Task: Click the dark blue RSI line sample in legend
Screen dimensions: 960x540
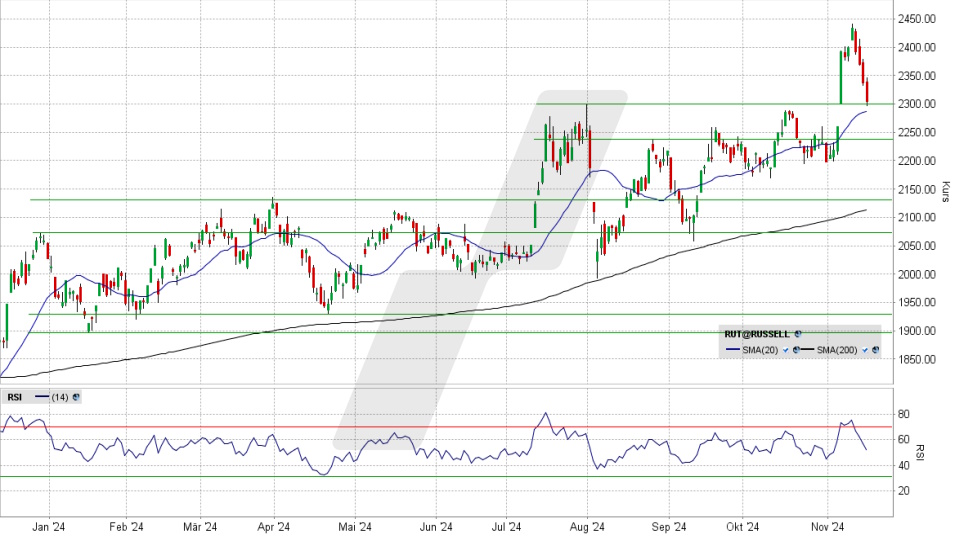Action: [x=42, y=397]
